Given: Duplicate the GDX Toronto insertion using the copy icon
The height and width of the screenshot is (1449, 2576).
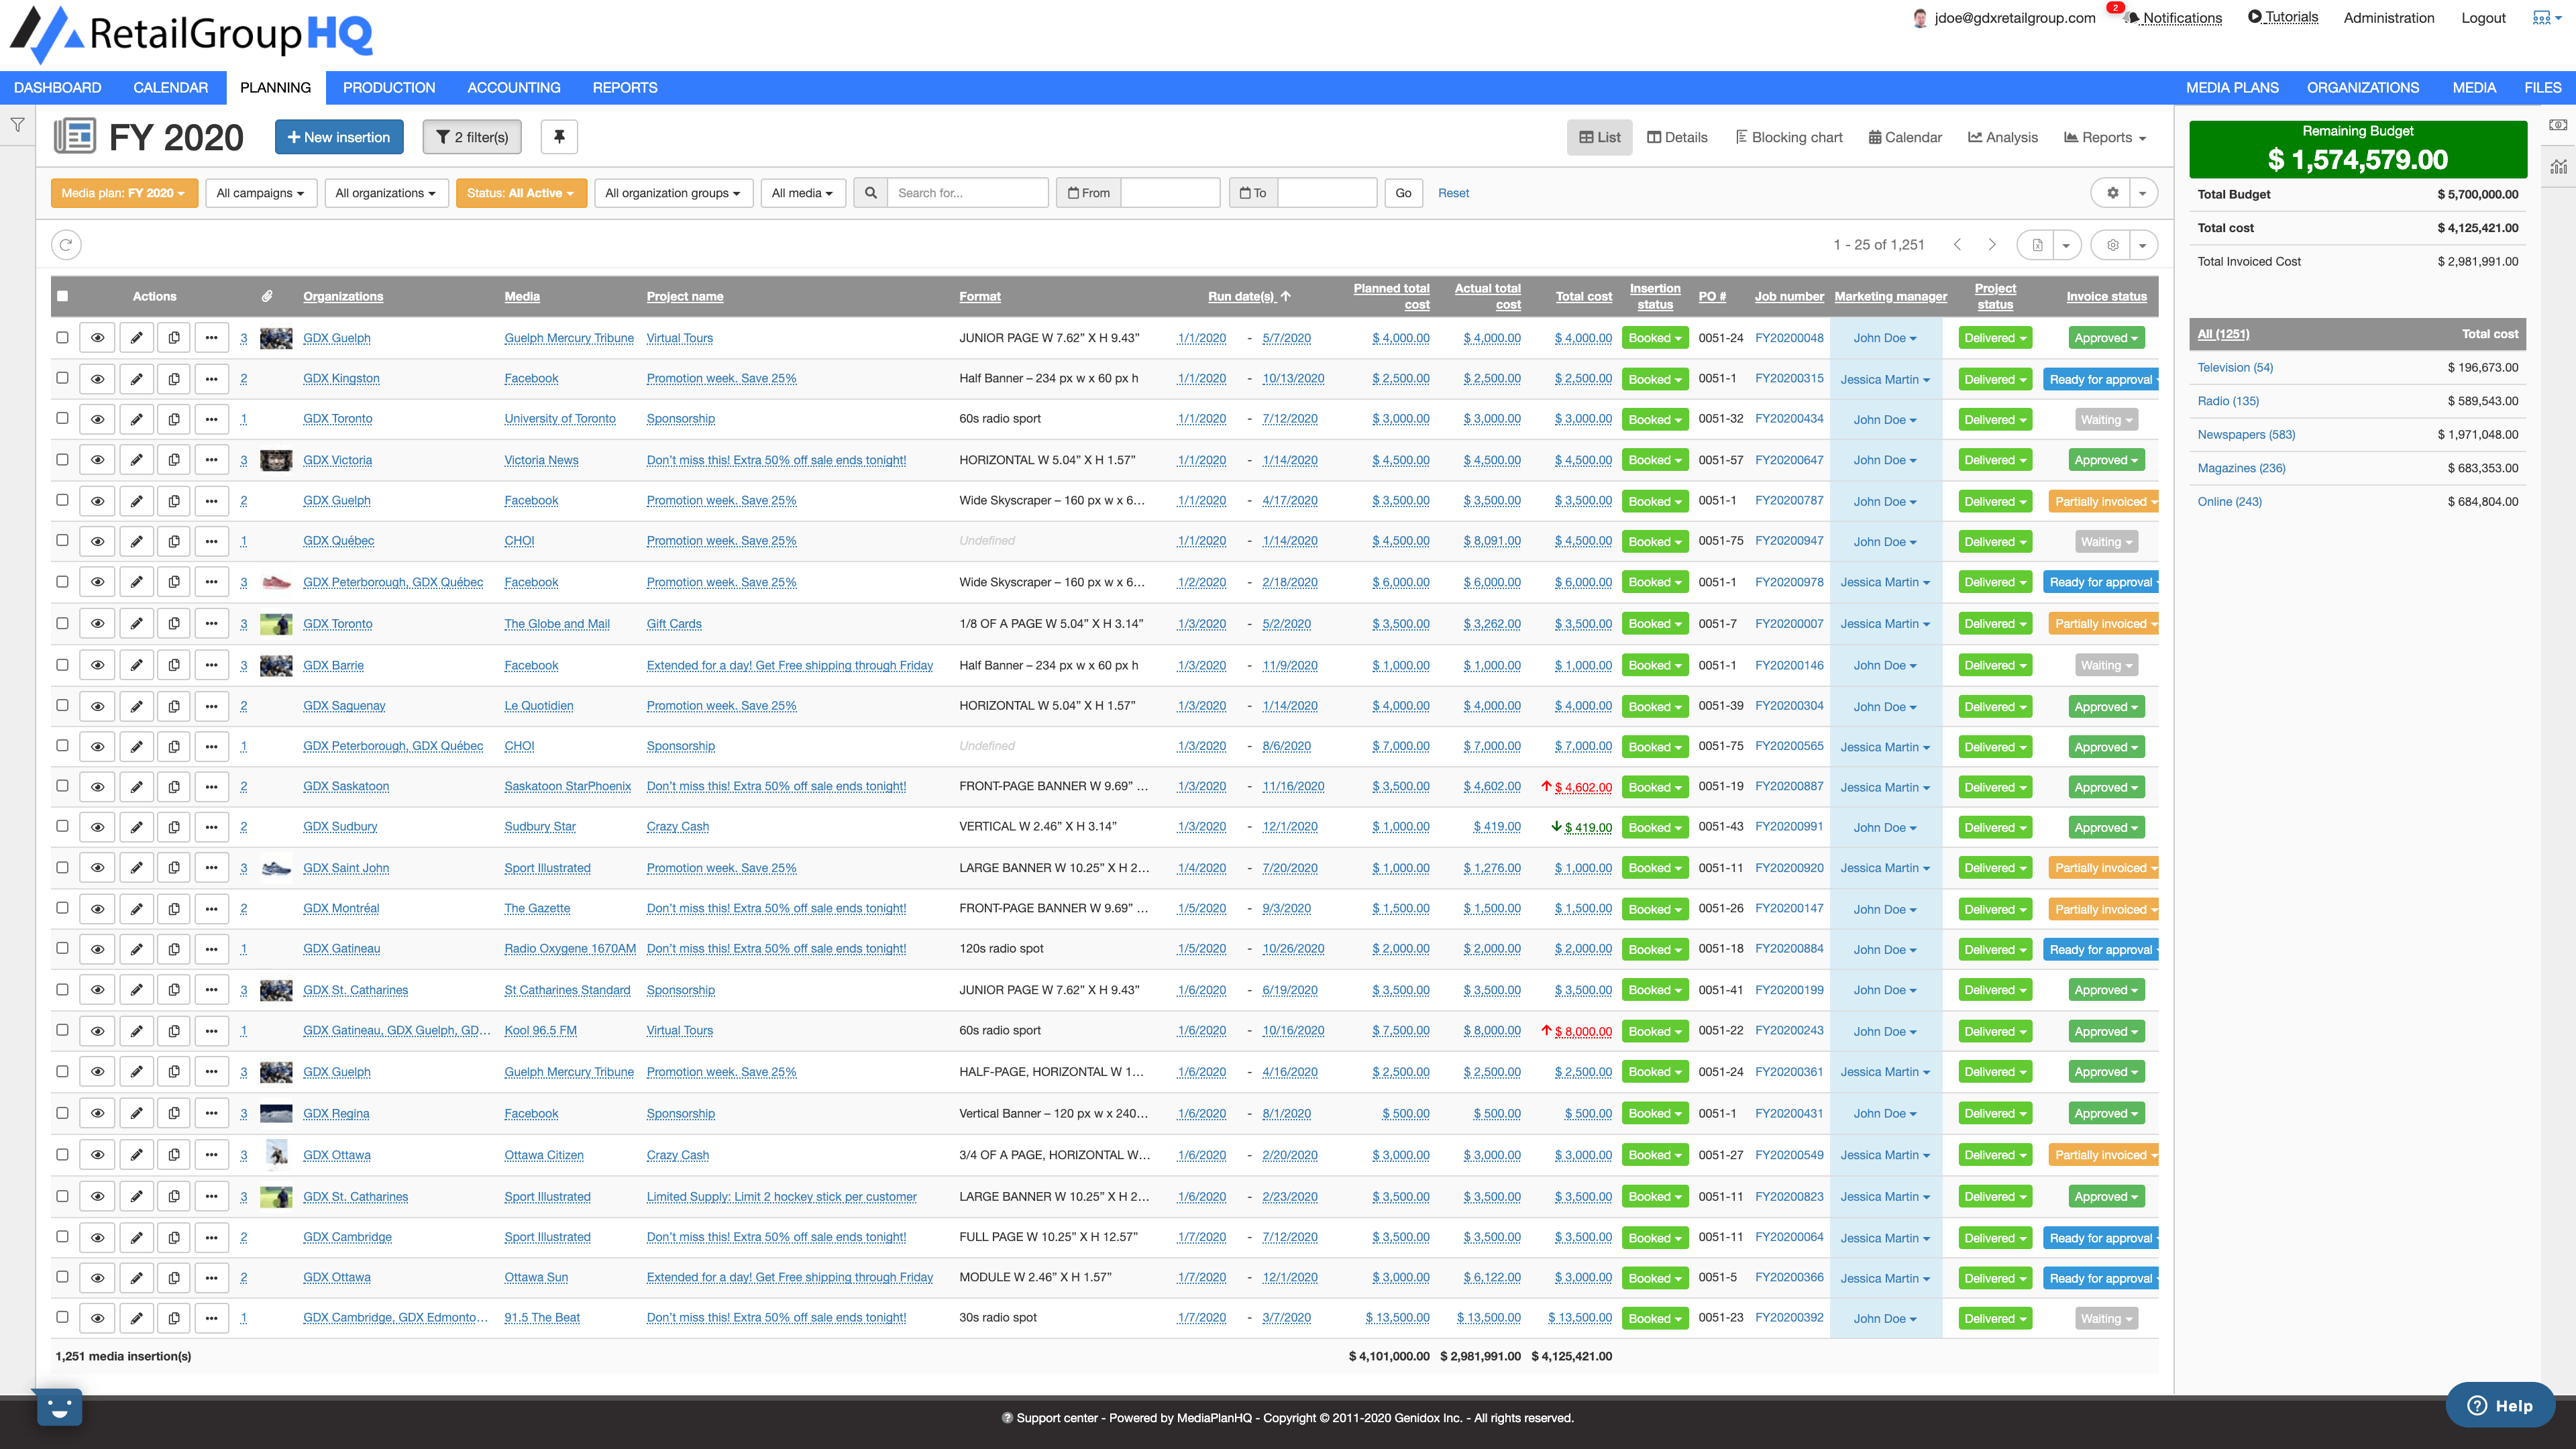Looking at the screenshot, I should click(x=174, y=418).
